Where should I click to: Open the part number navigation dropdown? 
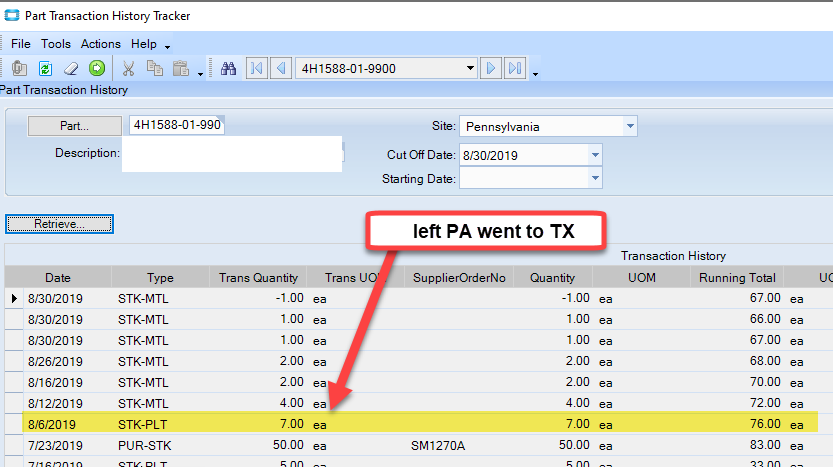(x=470, y=68)
